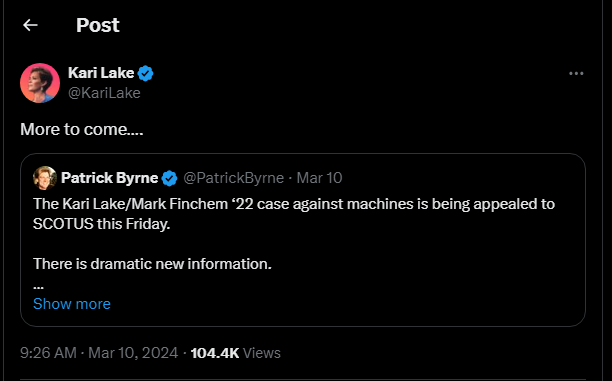Click the Mar 10 date on quoted post
Viewport: 612px width, 381px height.
pyautogui.click(x=319, y=178)
